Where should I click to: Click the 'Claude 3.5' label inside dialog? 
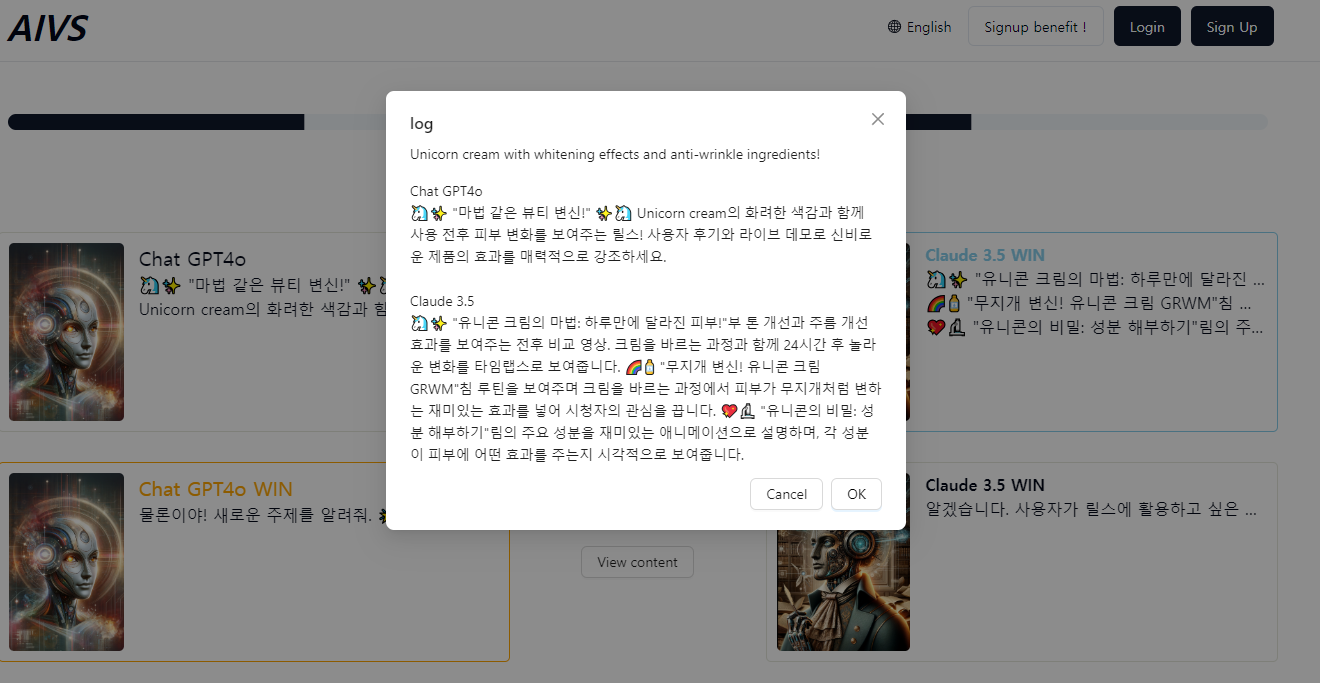(442, 301)
